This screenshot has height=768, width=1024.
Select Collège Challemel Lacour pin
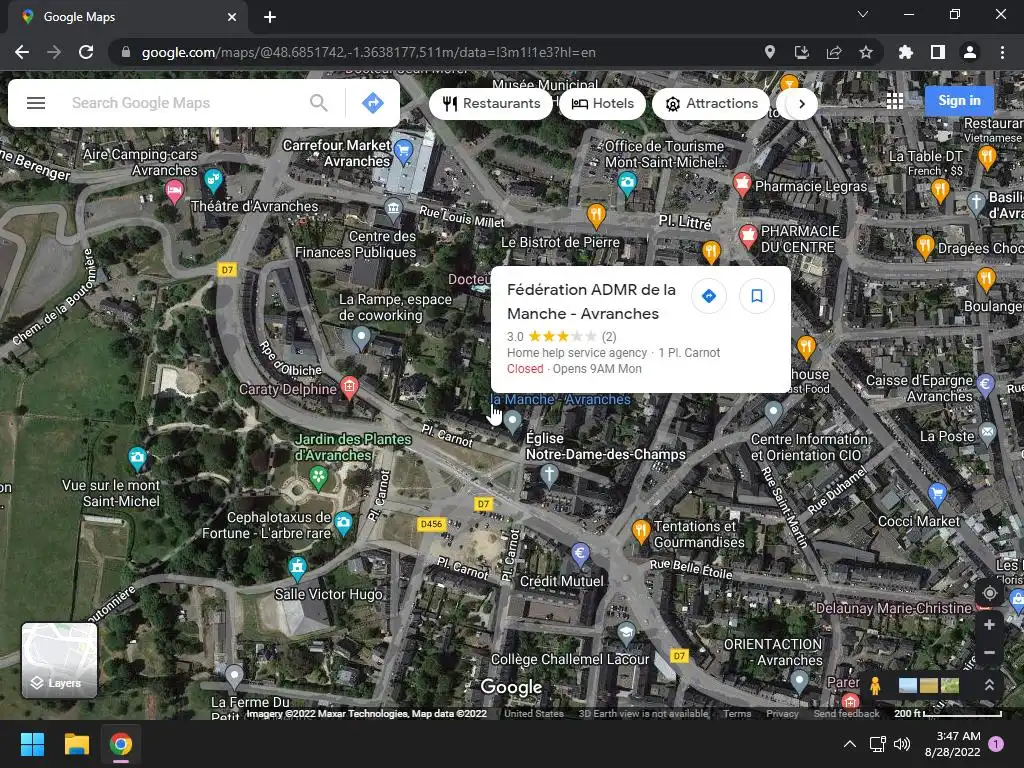[626, 633]
